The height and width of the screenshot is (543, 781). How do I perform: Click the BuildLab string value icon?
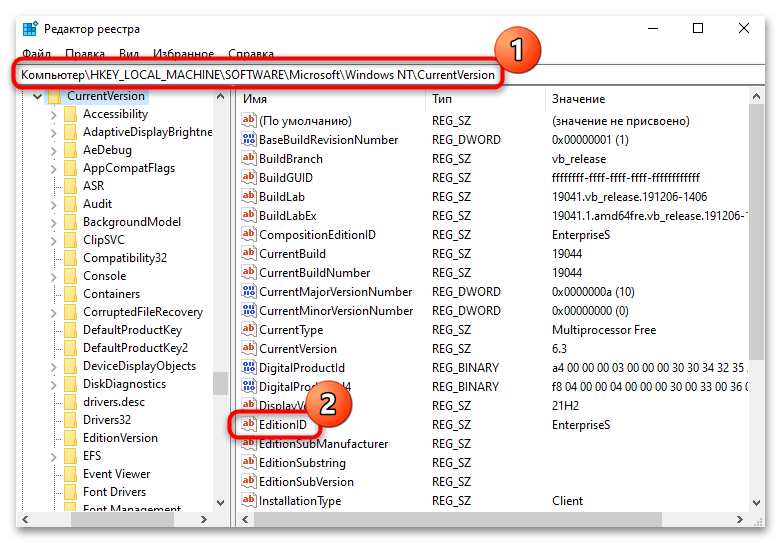pyautogui.click(x=249, y=196)
